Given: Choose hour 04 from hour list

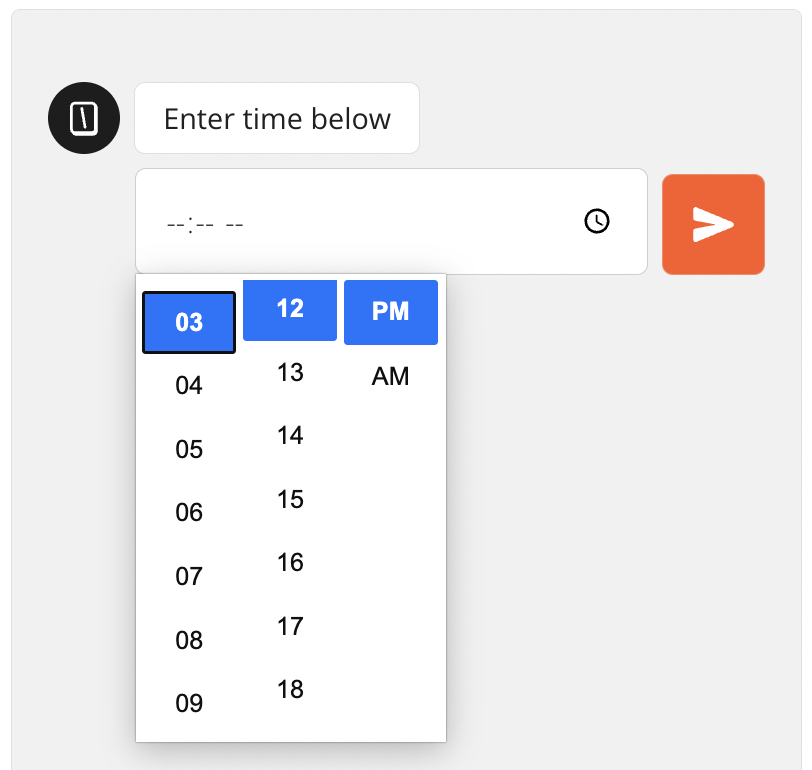Looking at the screenshot, I should click(x=189, y=386).
